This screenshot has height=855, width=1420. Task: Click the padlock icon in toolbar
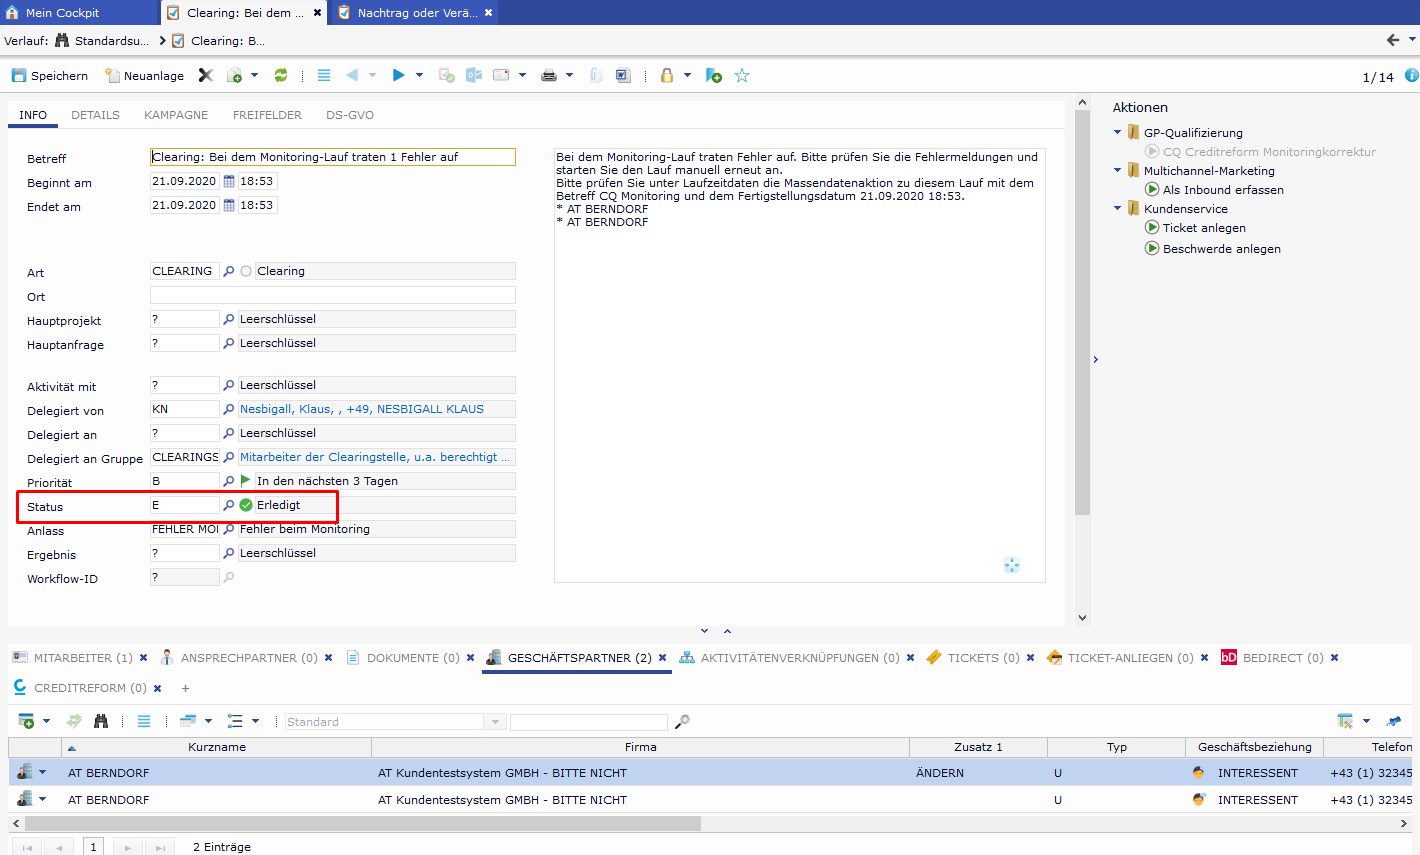point(667,76)
